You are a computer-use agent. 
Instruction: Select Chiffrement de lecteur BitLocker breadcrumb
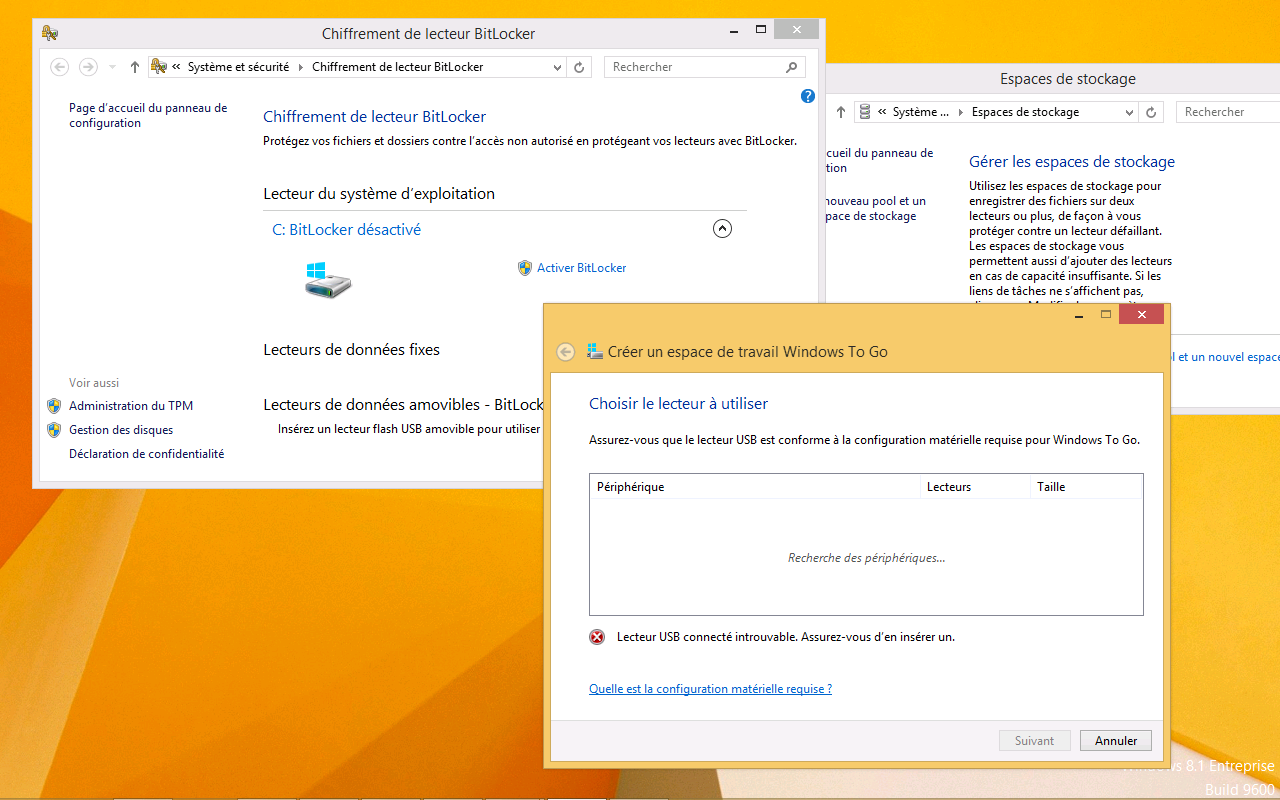point(397,67)
